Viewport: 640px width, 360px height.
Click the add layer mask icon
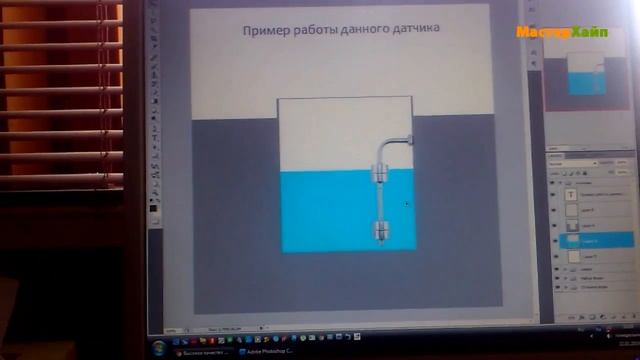592,317
